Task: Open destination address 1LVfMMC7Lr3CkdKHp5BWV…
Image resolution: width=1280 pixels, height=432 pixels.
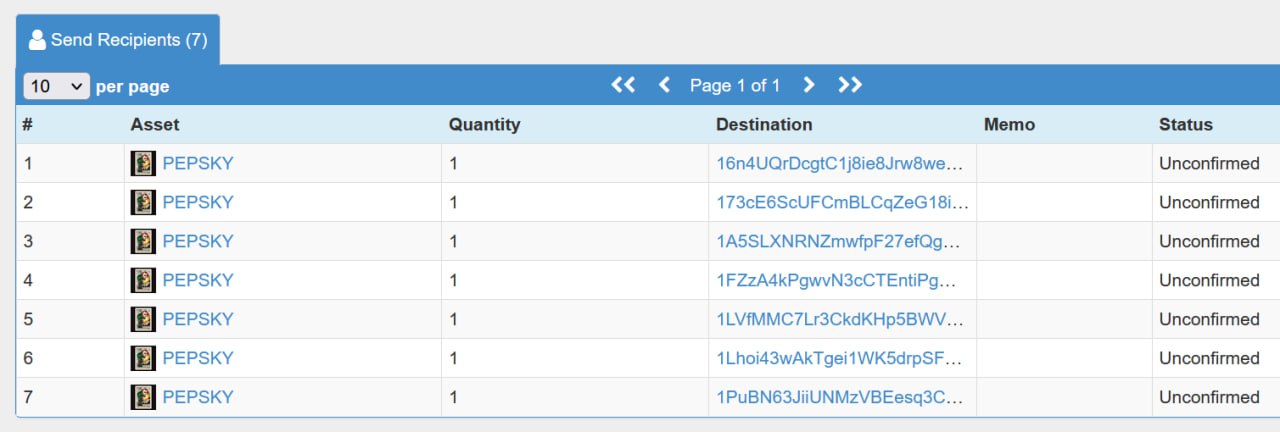Action: (840, 319)
